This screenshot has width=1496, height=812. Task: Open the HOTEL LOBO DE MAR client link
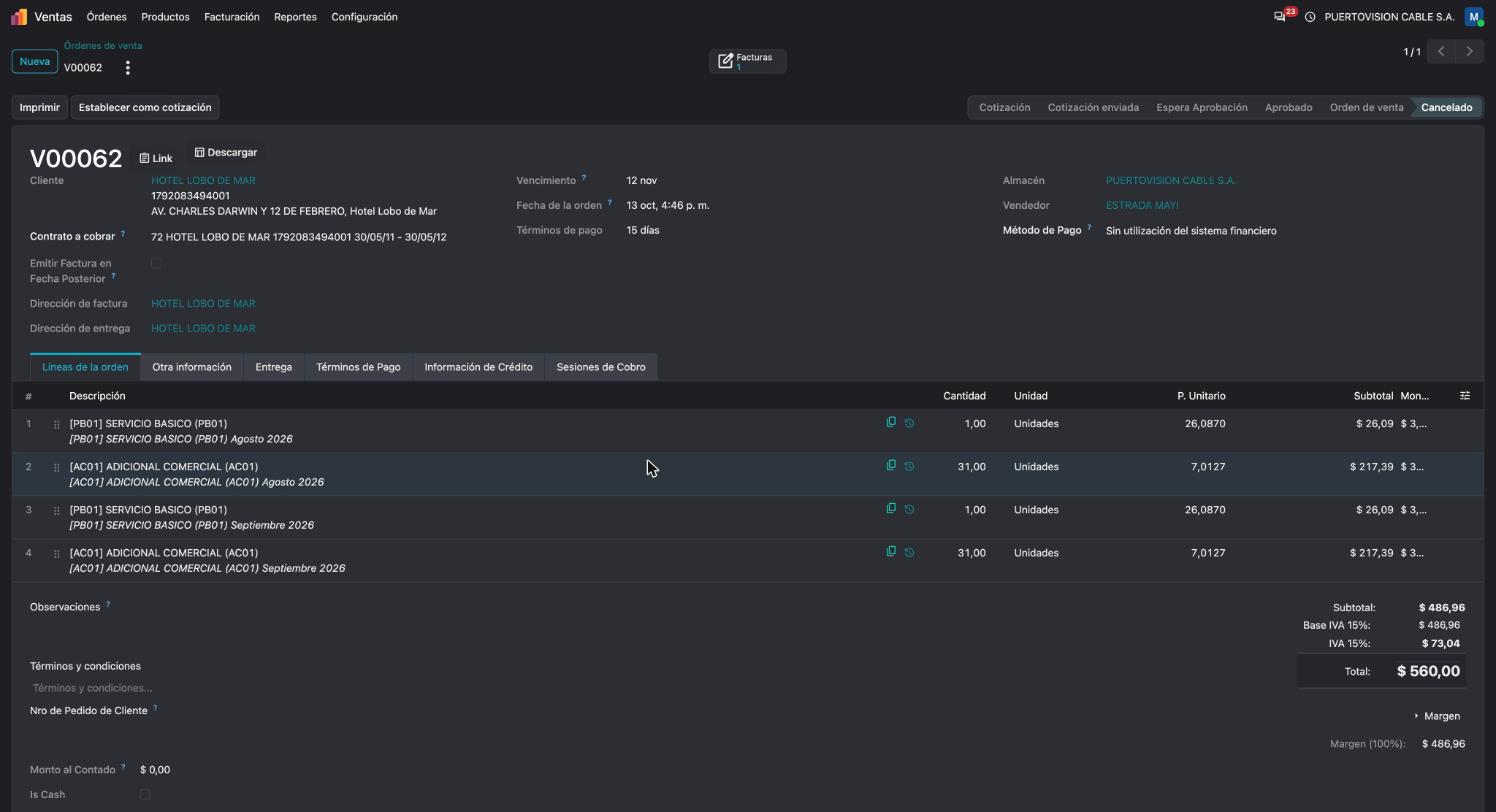click(x=203, y=181)
